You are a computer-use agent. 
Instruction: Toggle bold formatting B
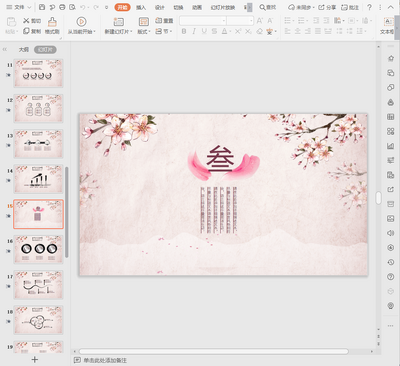point(184,31)
